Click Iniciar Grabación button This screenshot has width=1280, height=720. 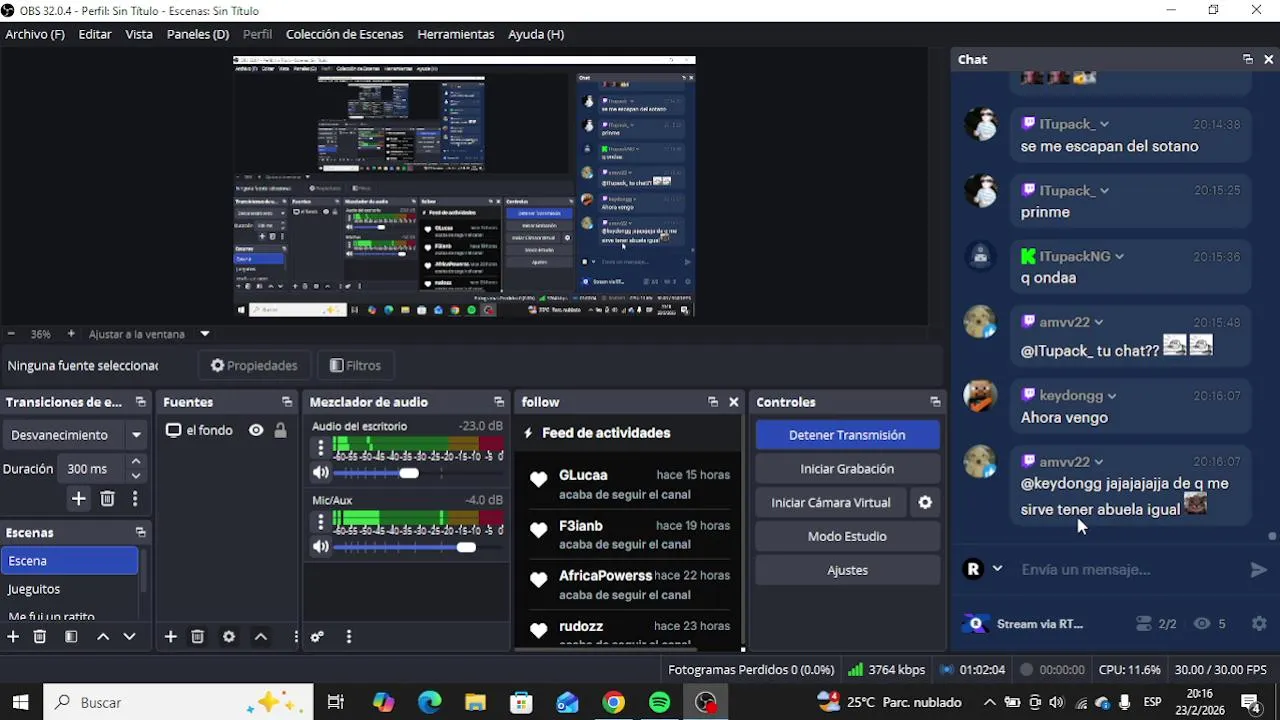point(847,469)
